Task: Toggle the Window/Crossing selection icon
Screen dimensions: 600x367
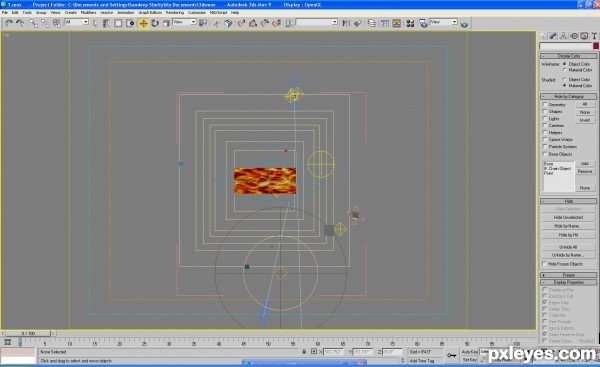Action: tap(130, 23)
